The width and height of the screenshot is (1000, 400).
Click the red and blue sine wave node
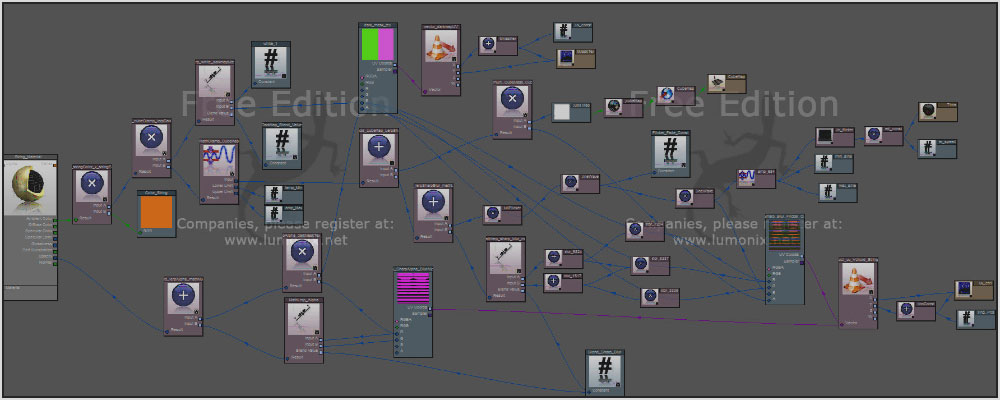pos(220,162)
